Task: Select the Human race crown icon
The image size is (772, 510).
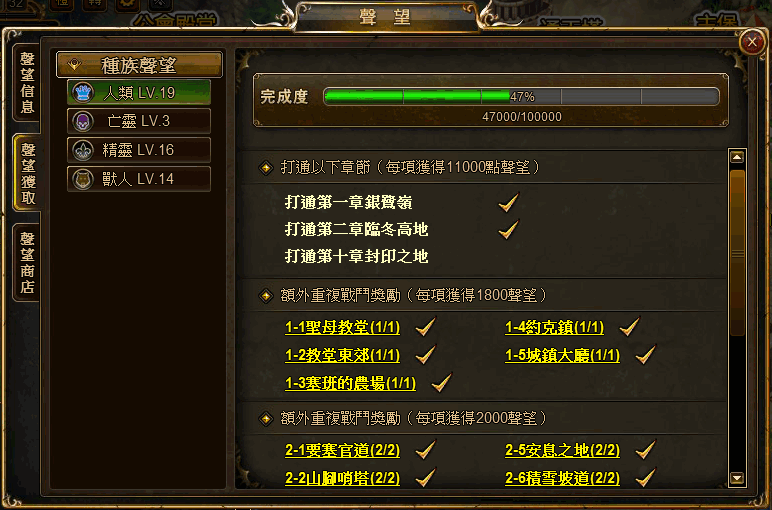Action: [83, 92]
